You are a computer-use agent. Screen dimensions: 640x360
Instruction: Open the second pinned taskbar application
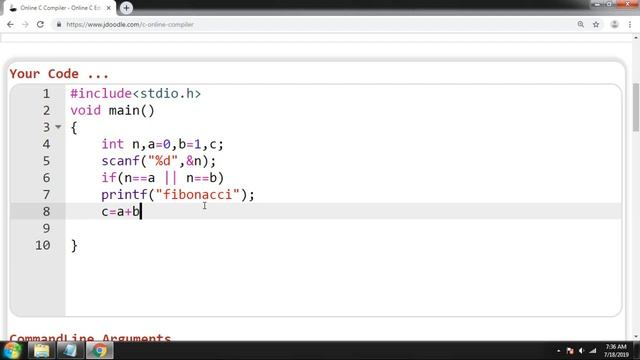click(70, 351)
